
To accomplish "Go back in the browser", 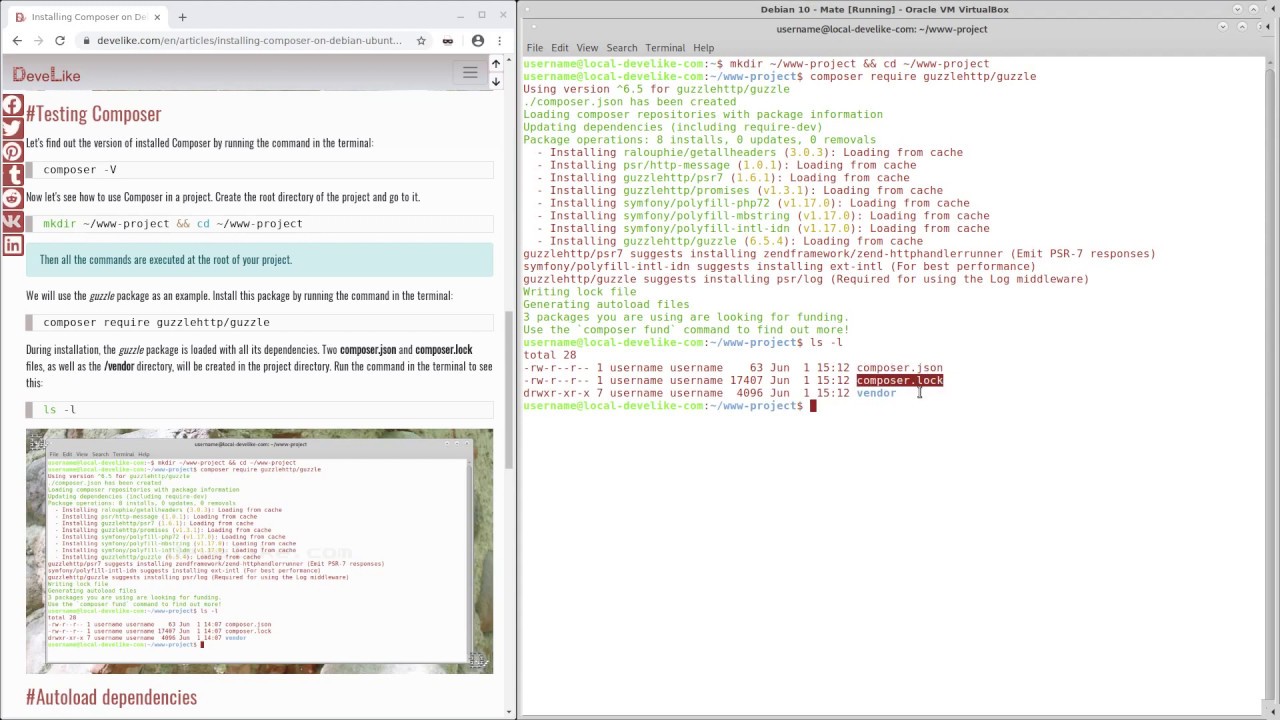I will coord(16,41).
